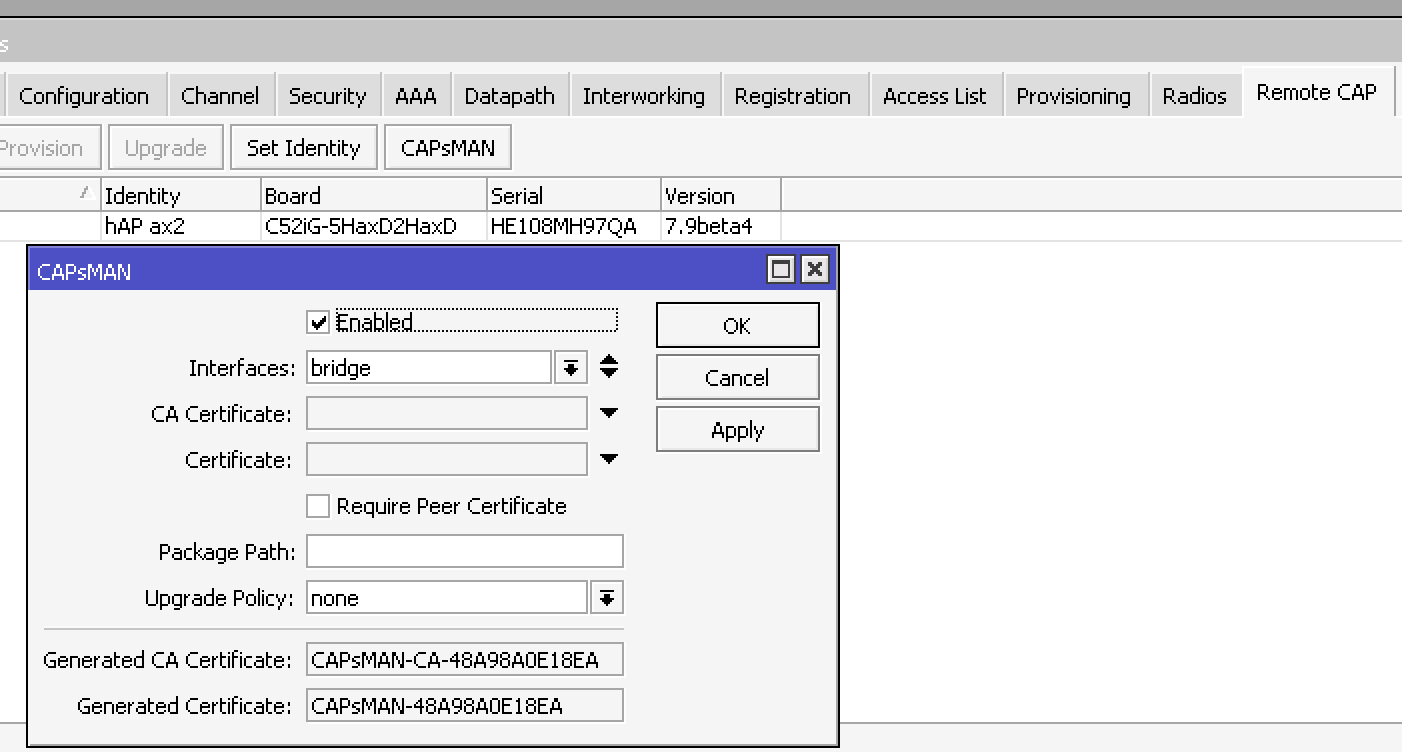
Task: Open Interfaces dropdown list arrow
Action: click(x=570, y=368)
